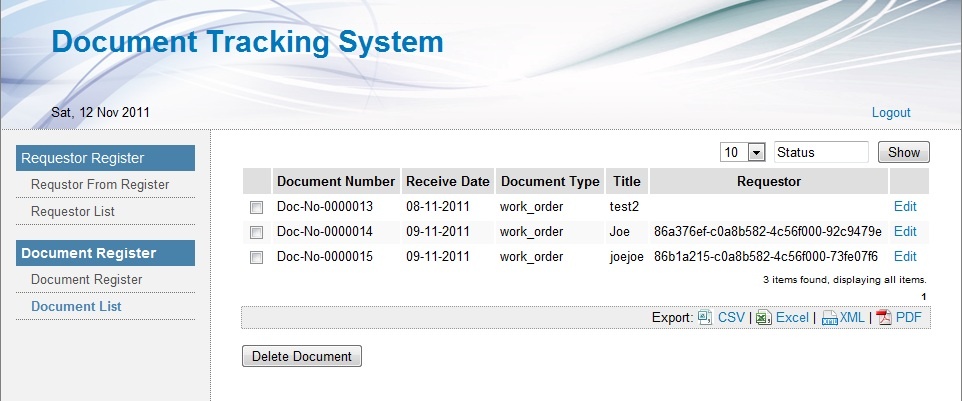Click the Show button
Viewport: 962px width, 401px height.
point(904,153)
